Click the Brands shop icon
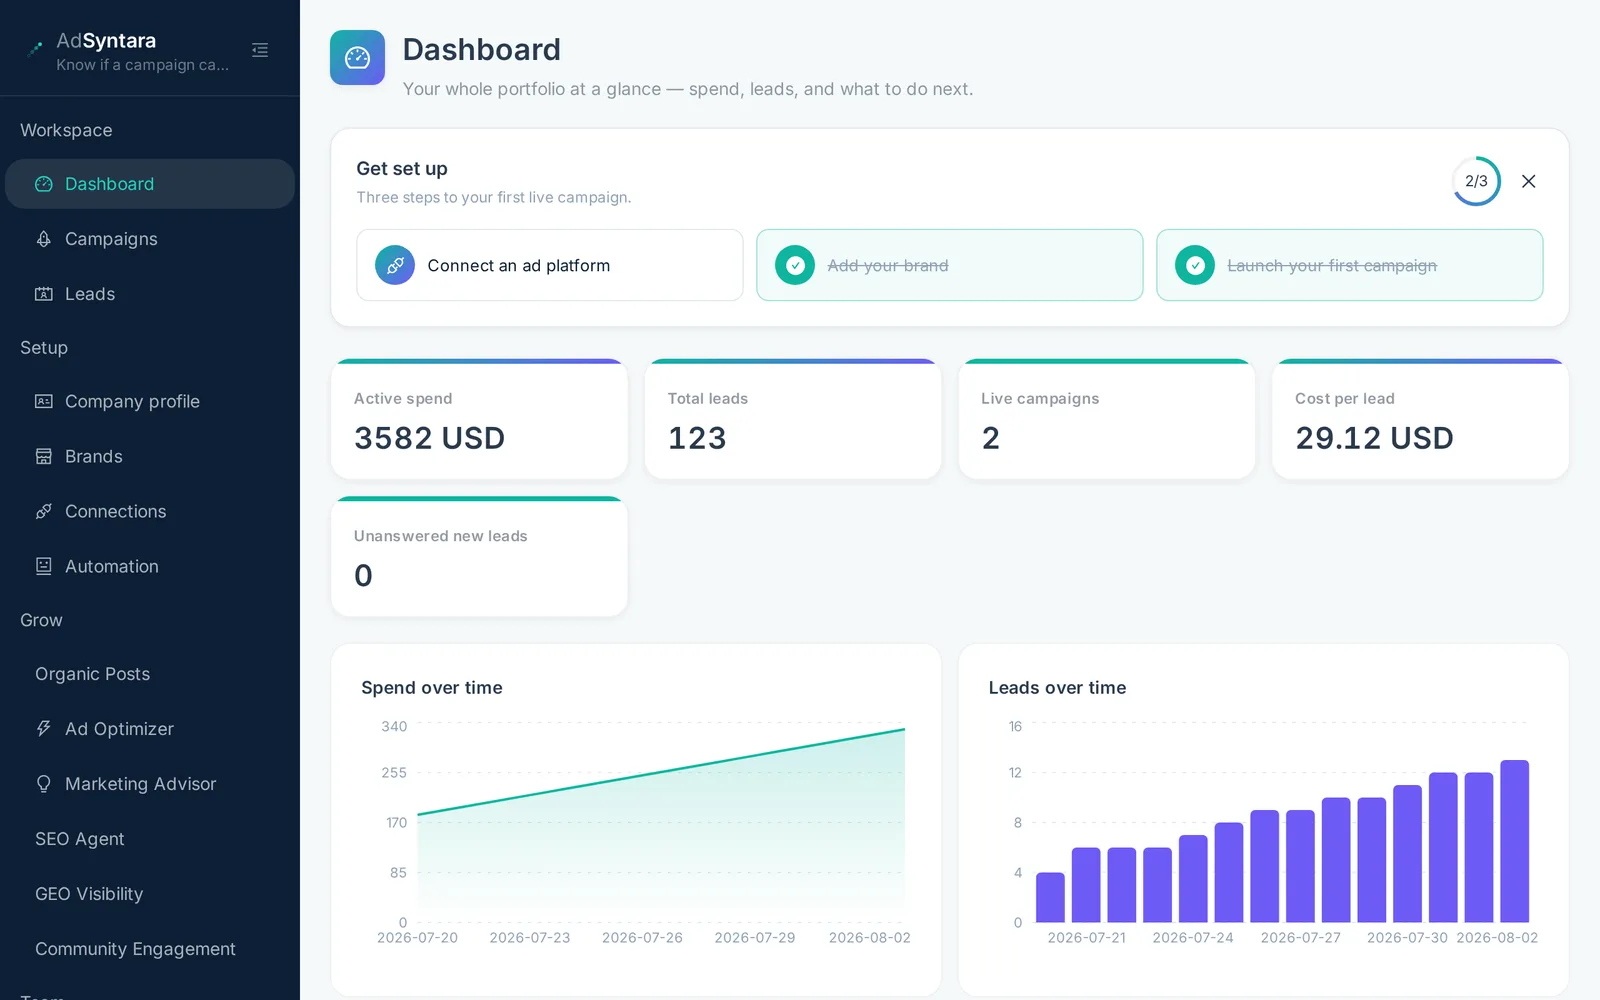The image size is (1600, 1000). click(x=44, y=456)
